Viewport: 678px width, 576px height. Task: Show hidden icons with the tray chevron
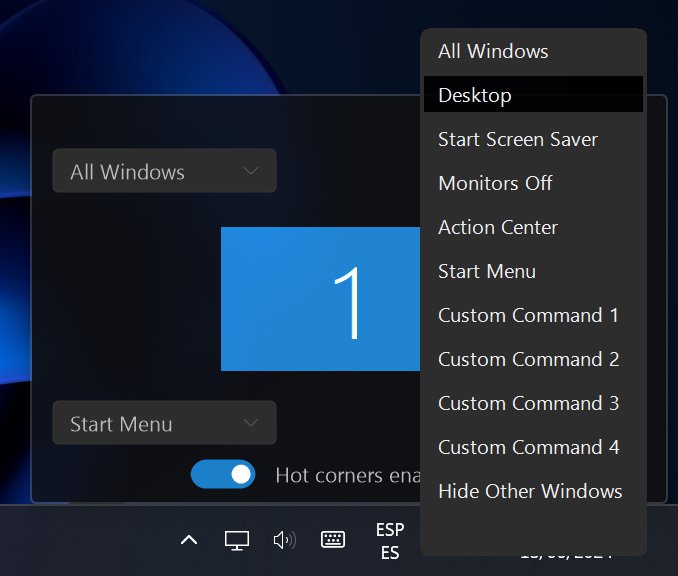click(188, 540)
